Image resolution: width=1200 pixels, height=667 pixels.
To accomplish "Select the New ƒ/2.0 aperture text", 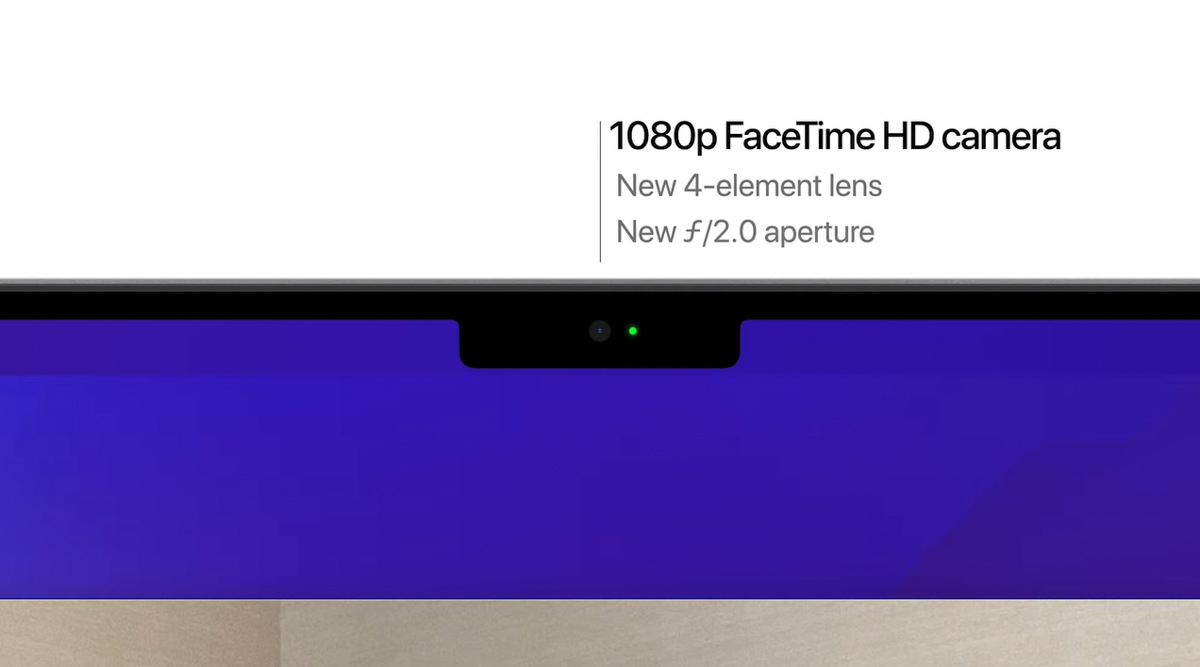I will pos(745,232).
